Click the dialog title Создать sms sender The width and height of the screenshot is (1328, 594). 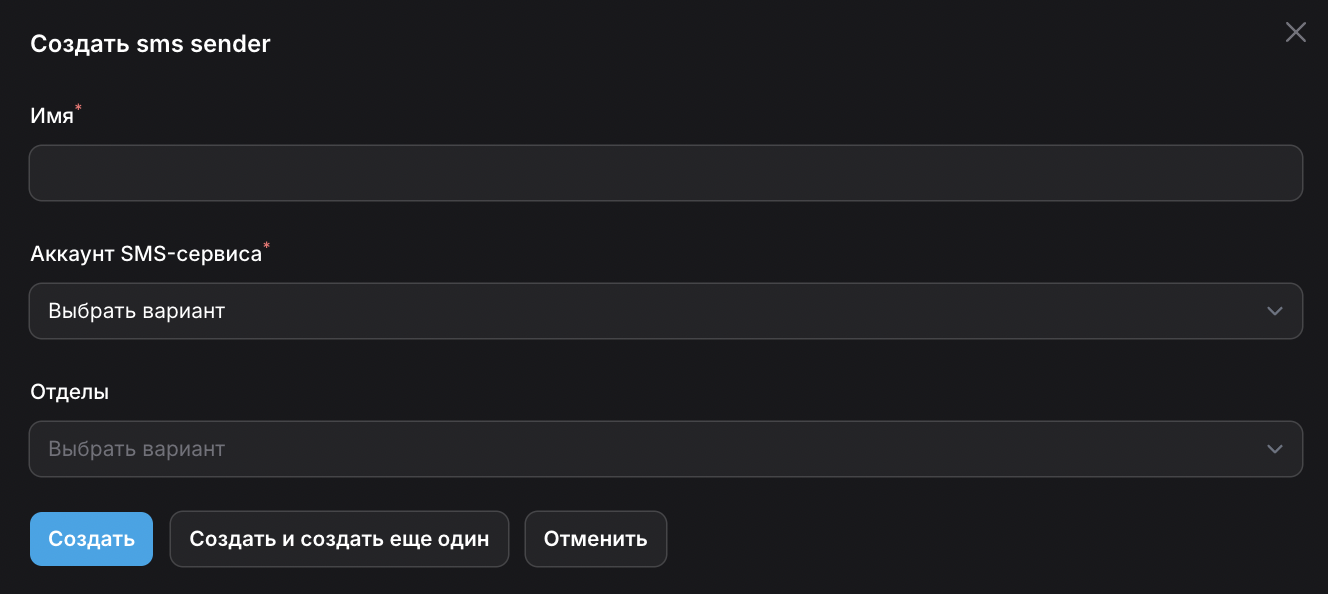[150, 44]
